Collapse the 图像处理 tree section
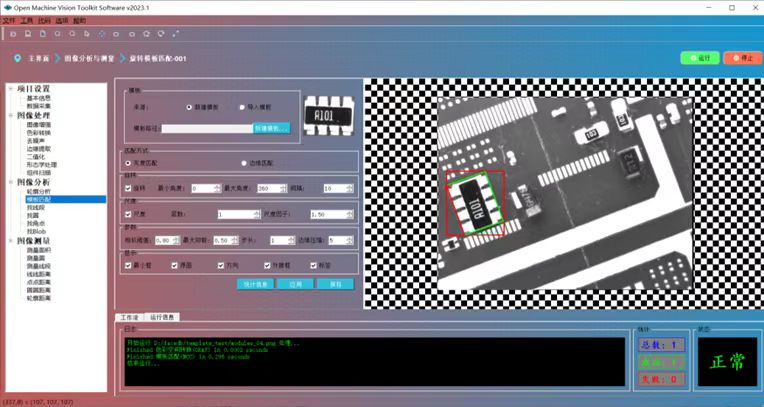Screen dimensions: 764x407 [x=9, y=116]
